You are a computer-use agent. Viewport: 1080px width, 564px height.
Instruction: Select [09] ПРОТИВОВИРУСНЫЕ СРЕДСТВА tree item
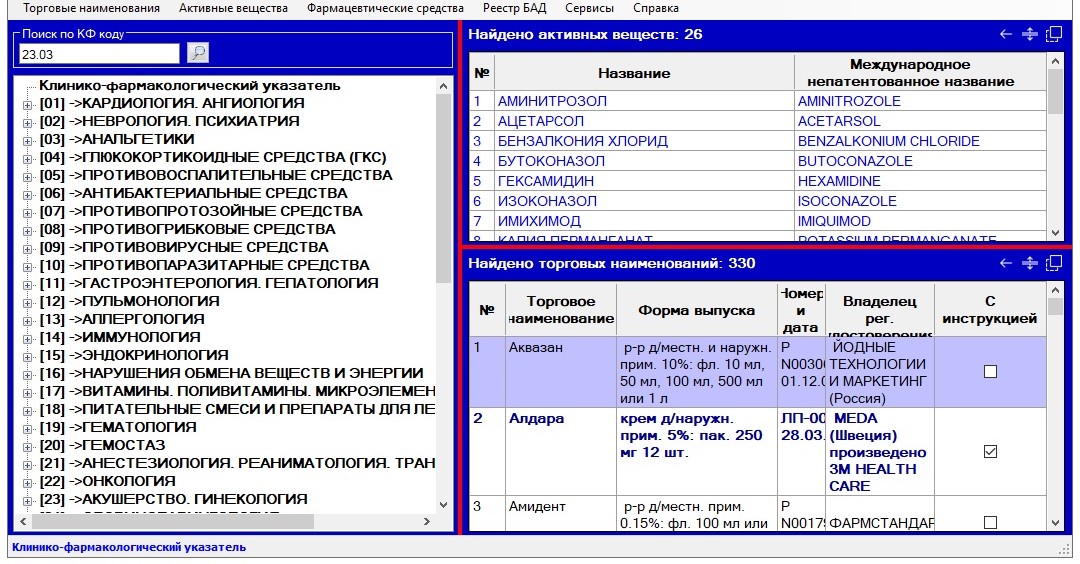[x=184, y=247]
